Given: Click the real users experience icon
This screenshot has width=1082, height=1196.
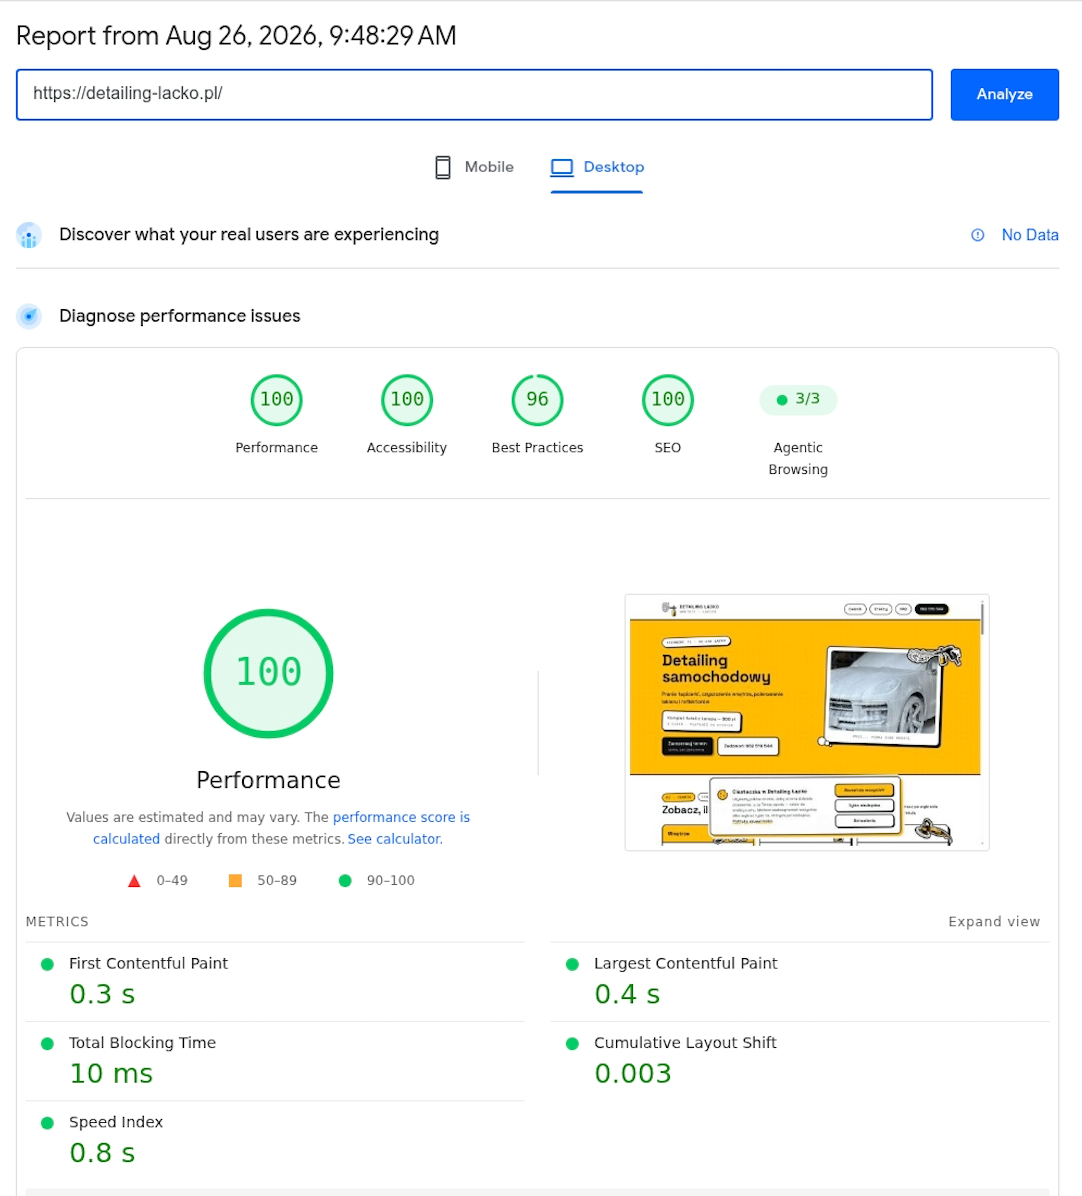Looking at the screenshot, I should (x=29, y=235).
